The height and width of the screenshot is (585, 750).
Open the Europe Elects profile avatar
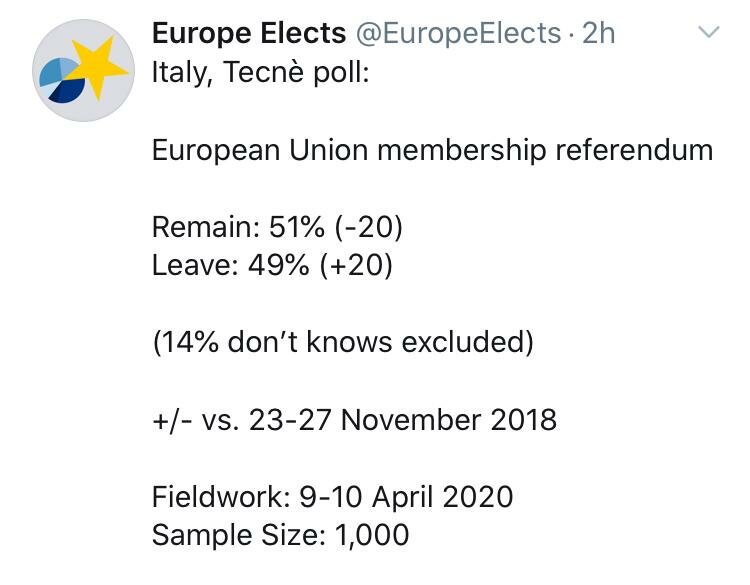(84, 71)
